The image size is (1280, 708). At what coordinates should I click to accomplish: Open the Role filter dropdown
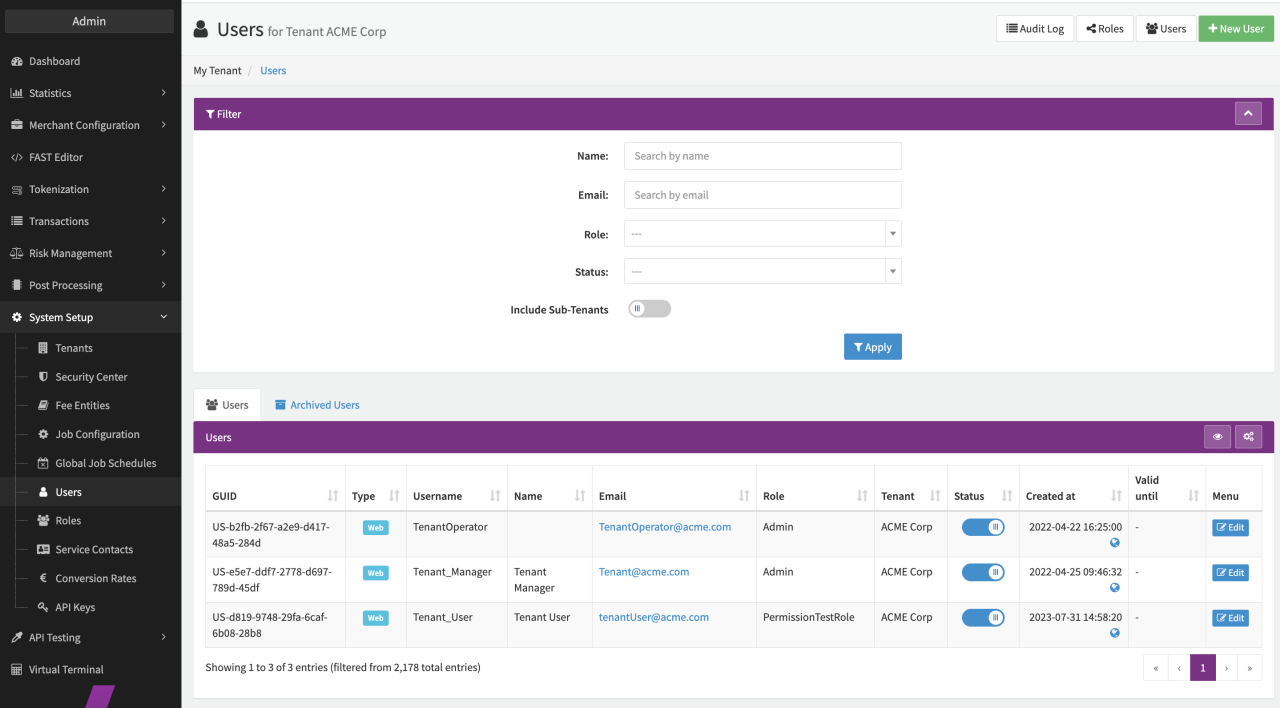coord(762,234)
